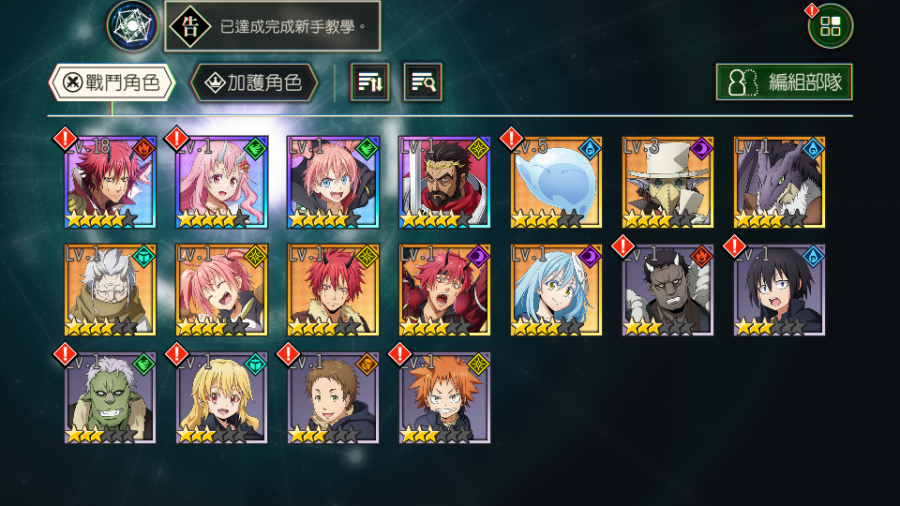Click the red alert badge on slime card
The height and width of the screenshot is (506, 900).
[x=511, y=138]
